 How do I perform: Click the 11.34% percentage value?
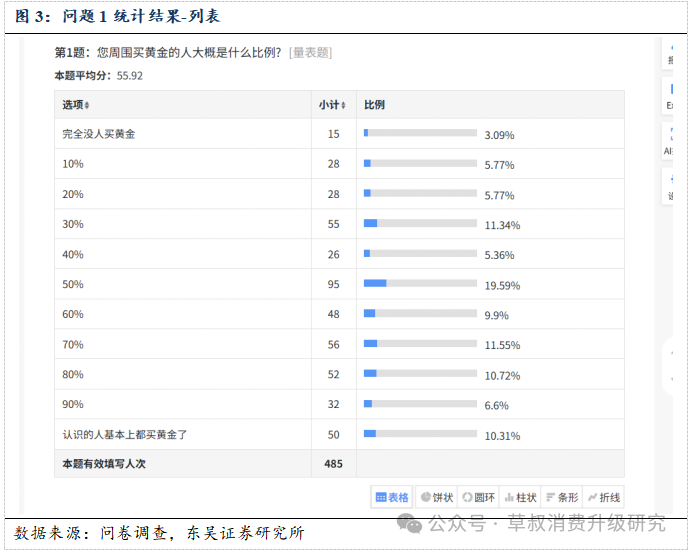point(502,225)
